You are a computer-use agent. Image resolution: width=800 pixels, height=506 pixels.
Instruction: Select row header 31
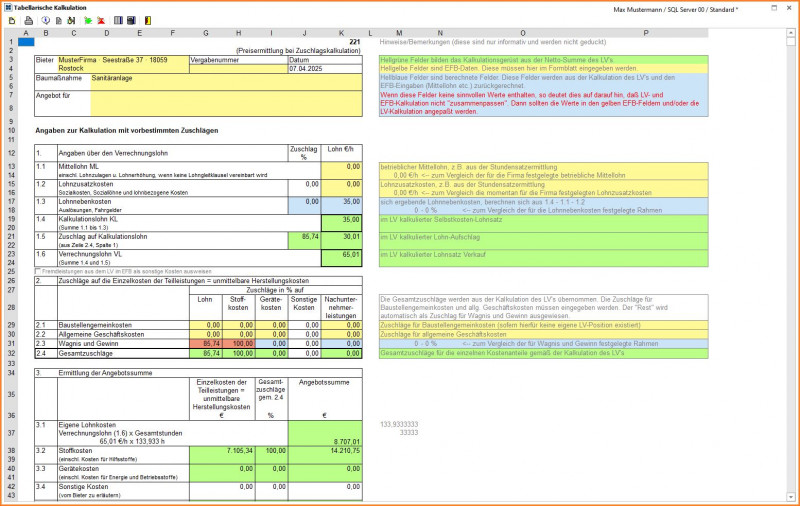click(x=10, y=343)
